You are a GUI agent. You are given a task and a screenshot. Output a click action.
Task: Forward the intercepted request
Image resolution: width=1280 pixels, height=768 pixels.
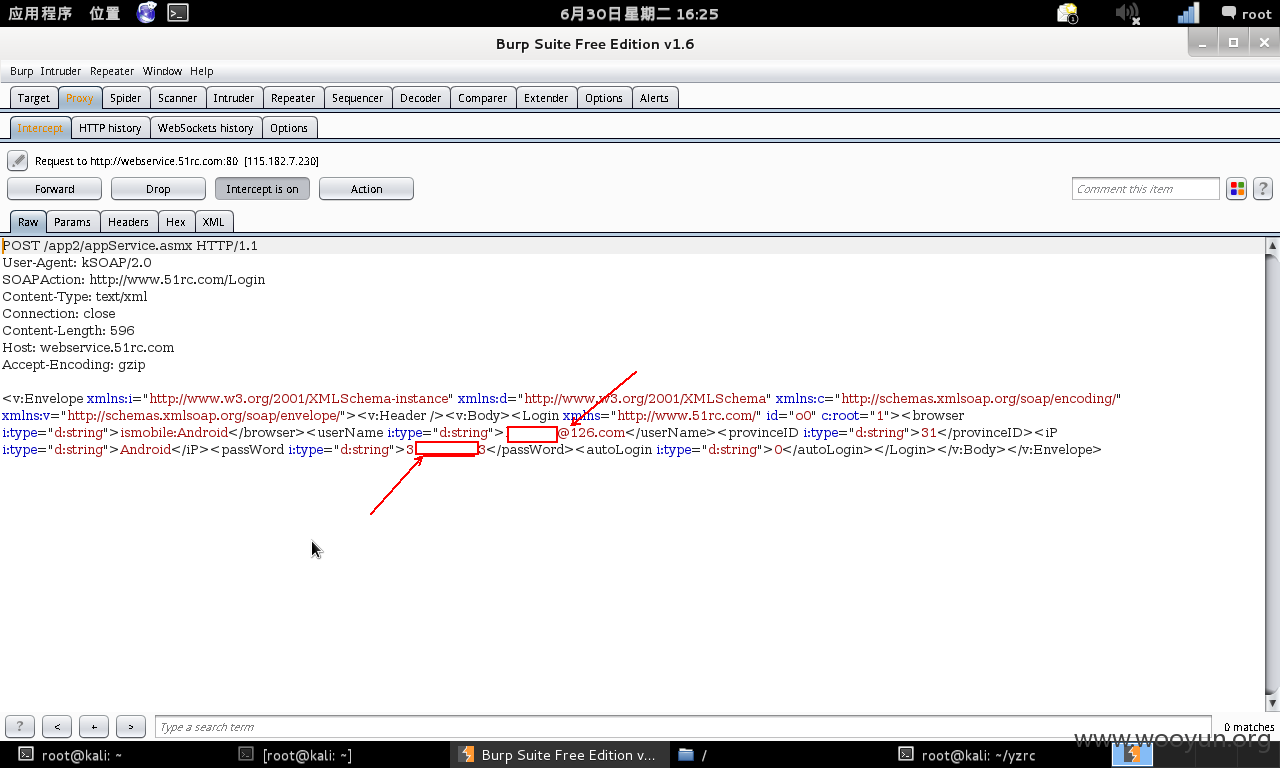(54, 189)
